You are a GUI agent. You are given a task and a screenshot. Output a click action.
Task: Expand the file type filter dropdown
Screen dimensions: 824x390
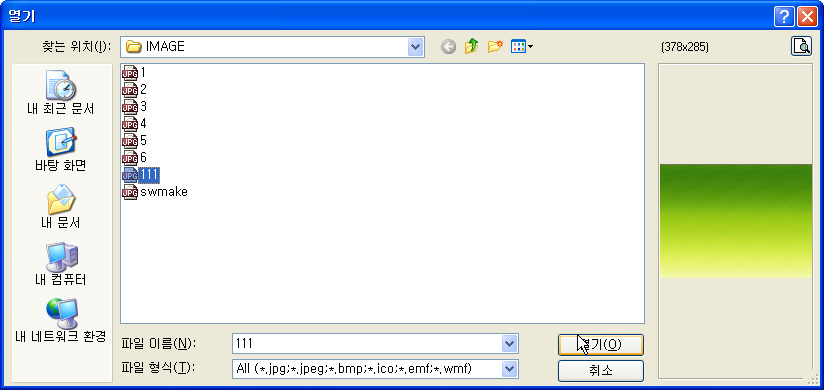click(x=509, y=369)
